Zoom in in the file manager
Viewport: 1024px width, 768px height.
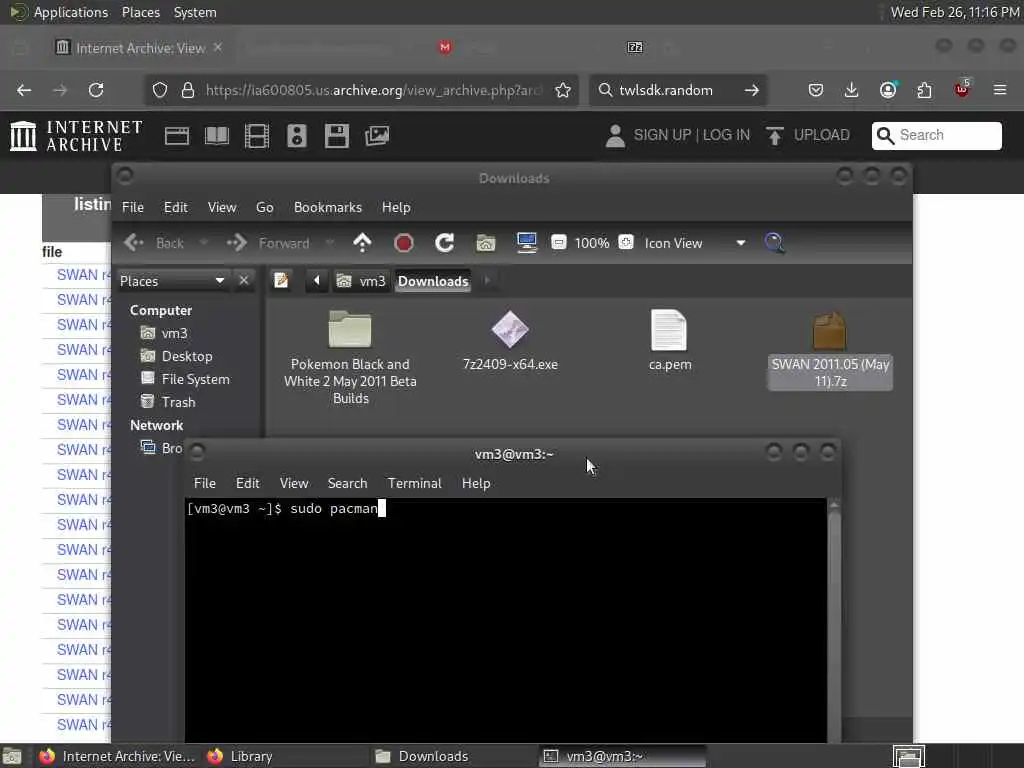(626, 242)
